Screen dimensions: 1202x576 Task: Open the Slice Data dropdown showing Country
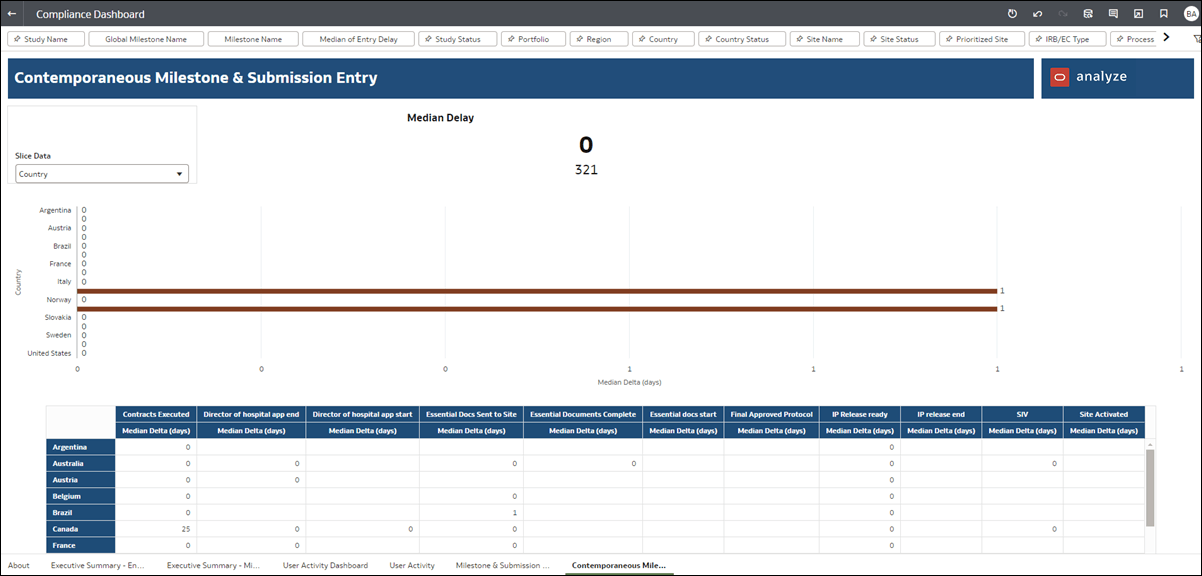click(101, 173)
